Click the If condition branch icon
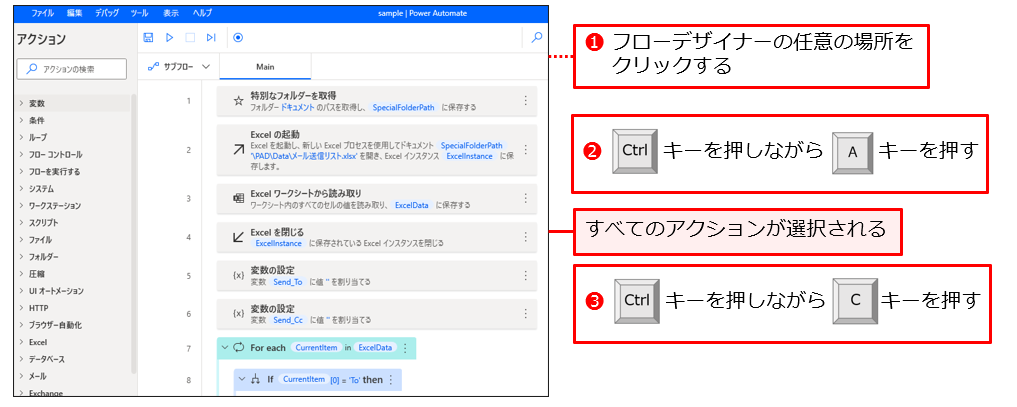The width and height of the screenshot is (1017, 407). (x=256, y=379)
